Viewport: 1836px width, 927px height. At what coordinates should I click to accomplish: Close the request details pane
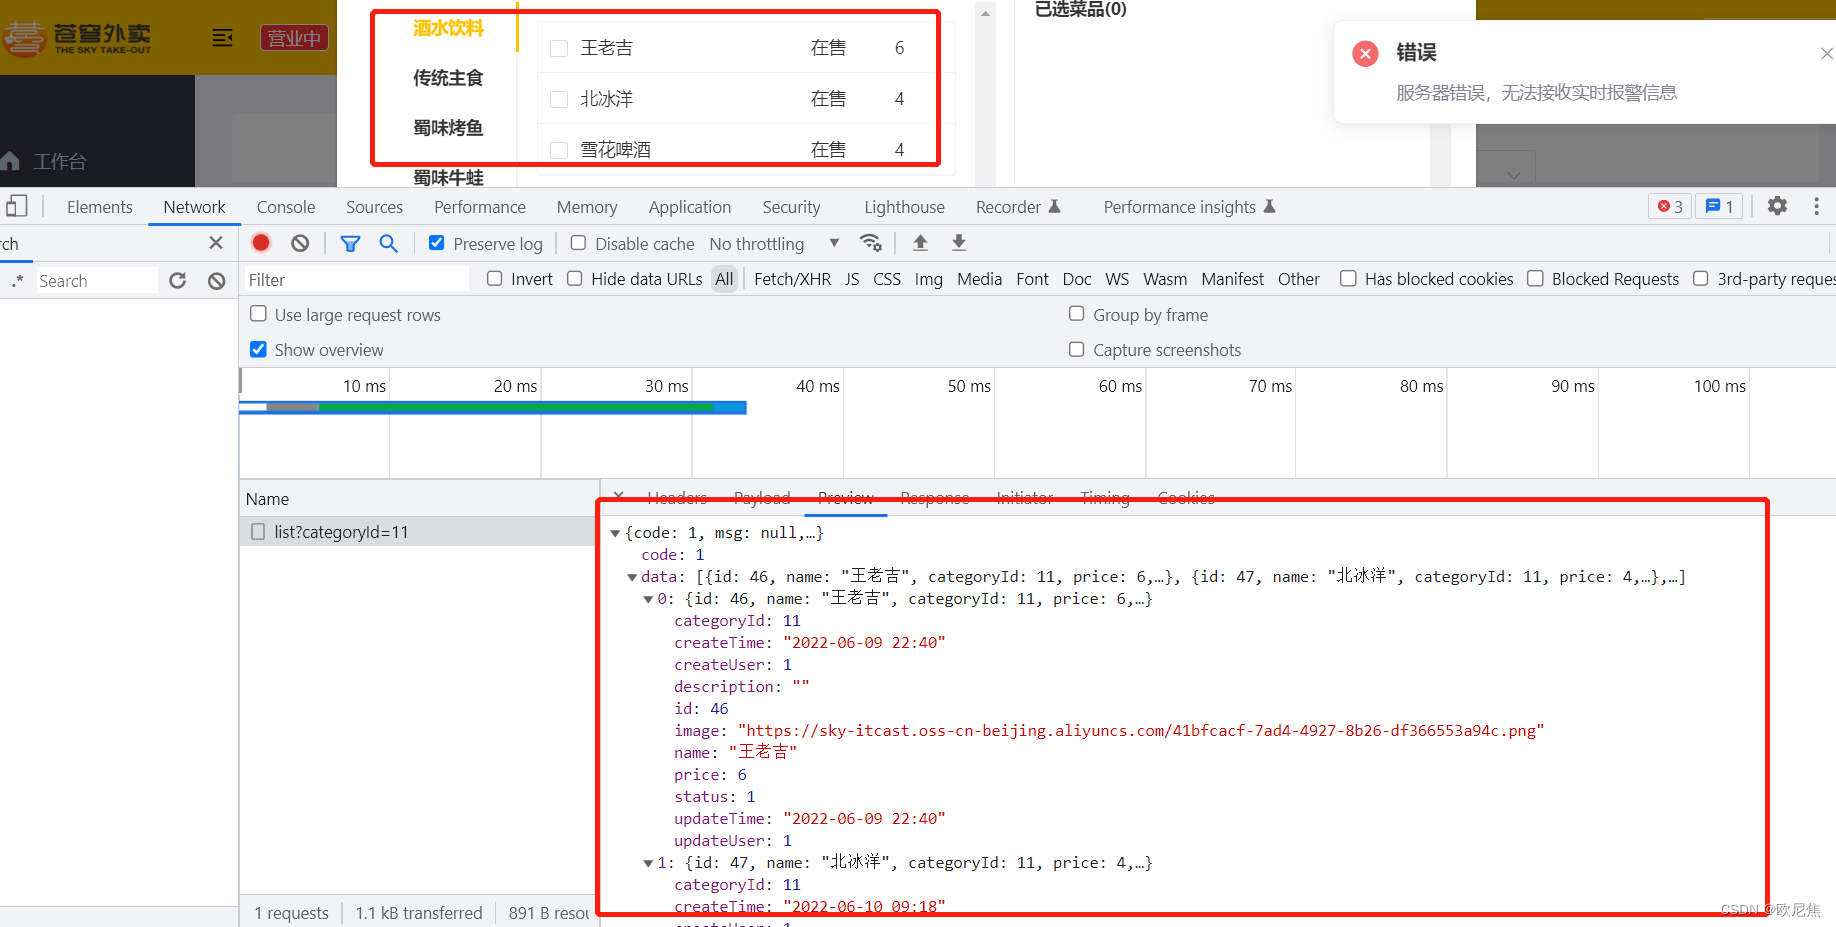click(x=619, y=496)
